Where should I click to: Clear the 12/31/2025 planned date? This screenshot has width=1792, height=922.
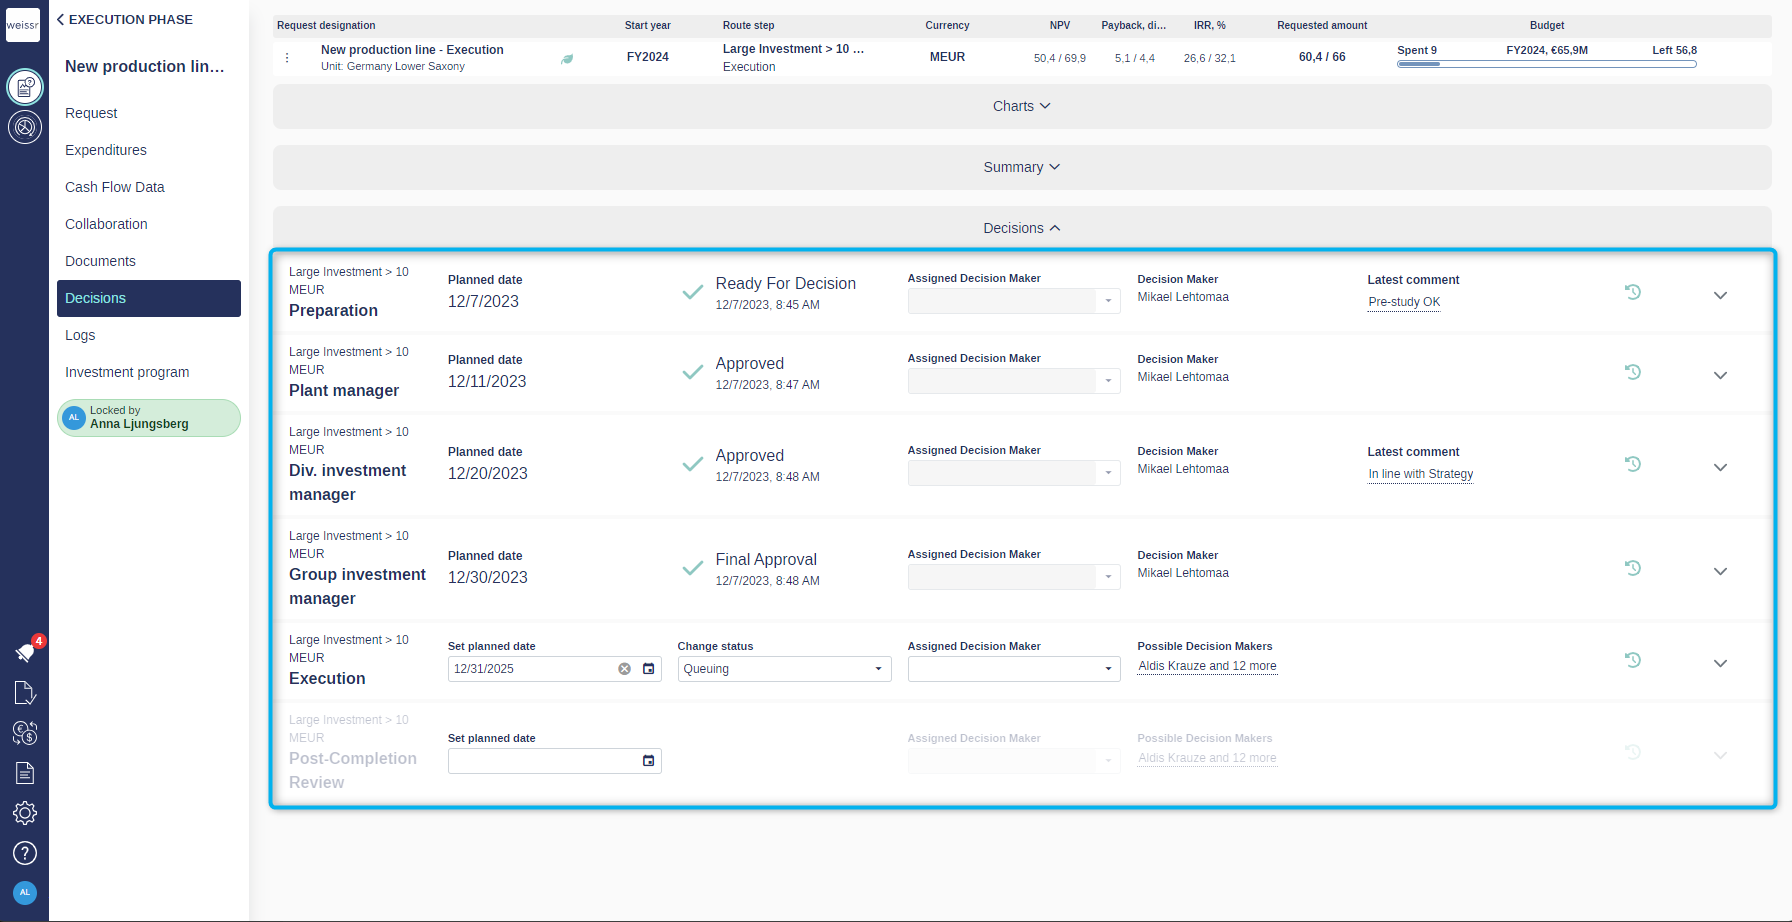(624, 669)
